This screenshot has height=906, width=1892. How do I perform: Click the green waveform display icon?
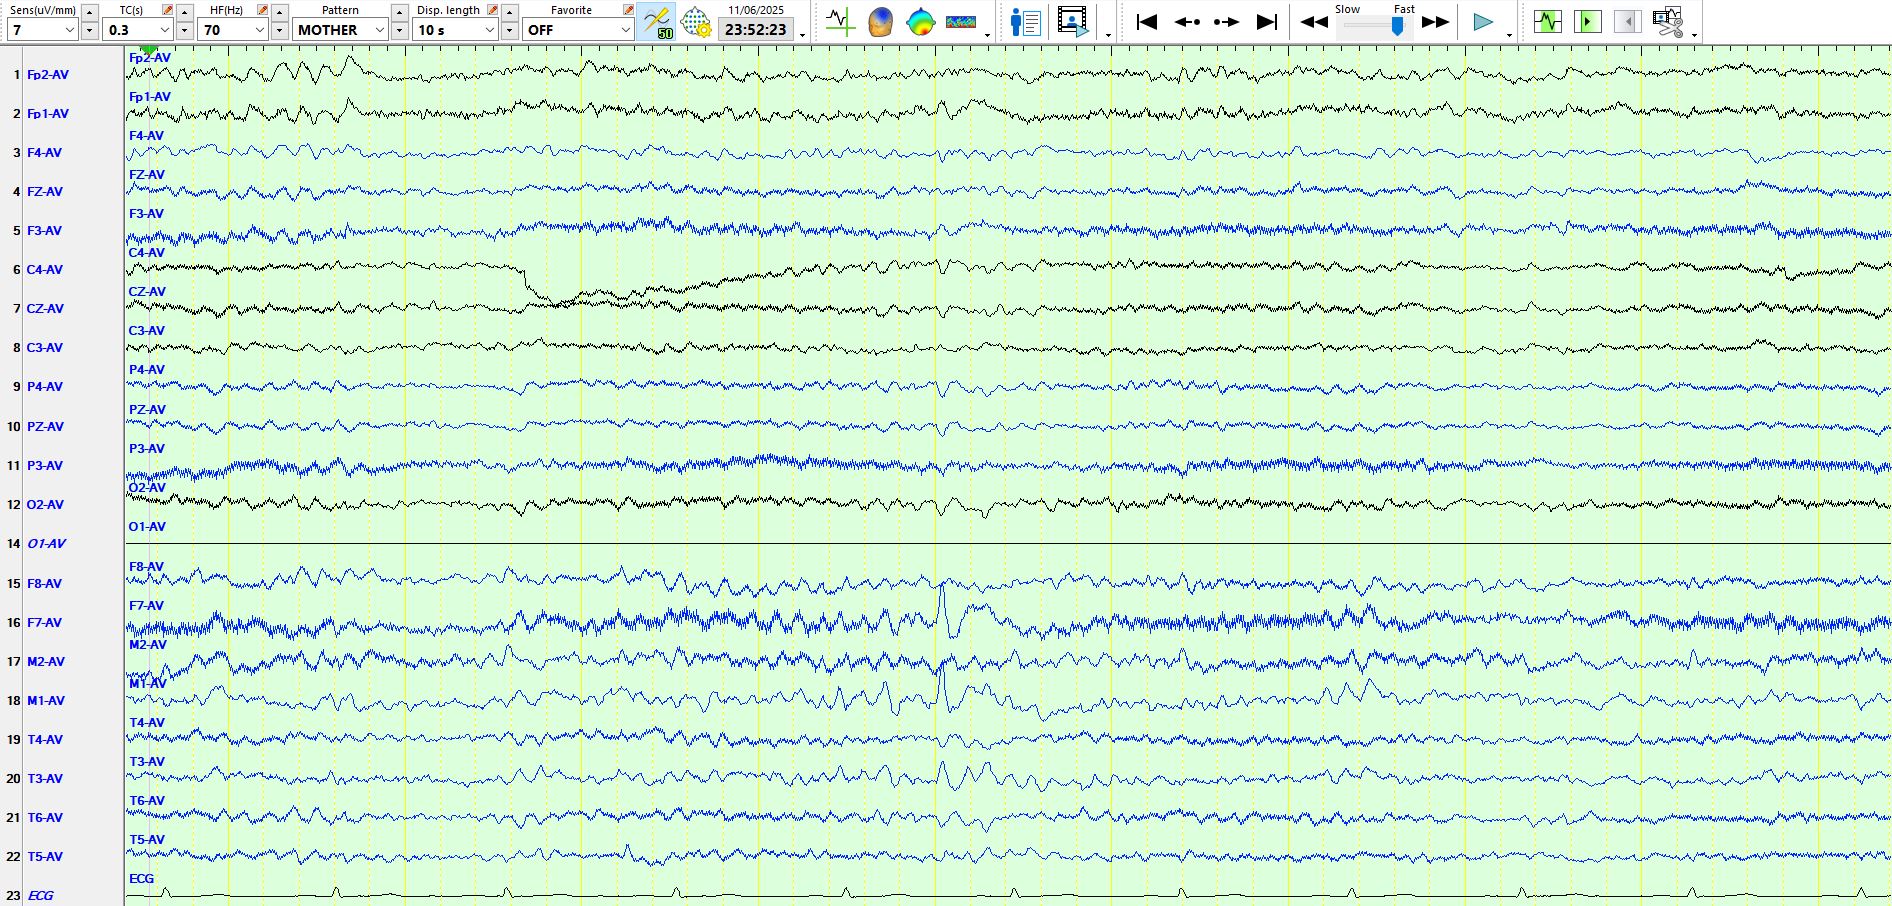coord(1548,21)
